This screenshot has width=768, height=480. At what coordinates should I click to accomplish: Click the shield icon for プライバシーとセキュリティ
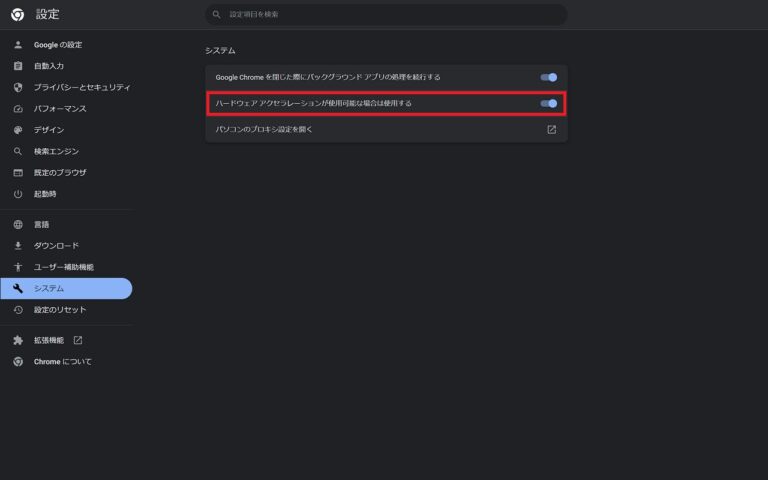pyautogui.click(x=18, y=87)
